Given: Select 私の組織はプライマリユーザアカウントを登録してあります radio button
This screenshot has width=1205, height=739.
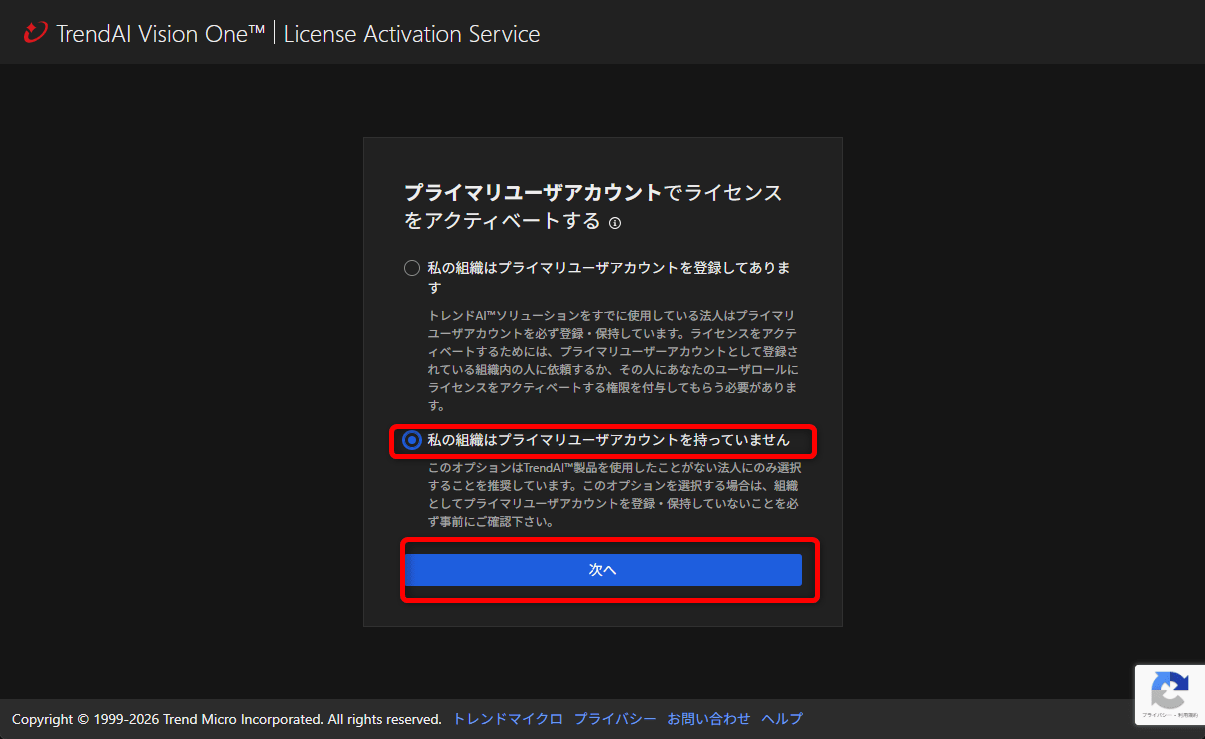Looking at the screenshot, I should [x=412, y=268].
